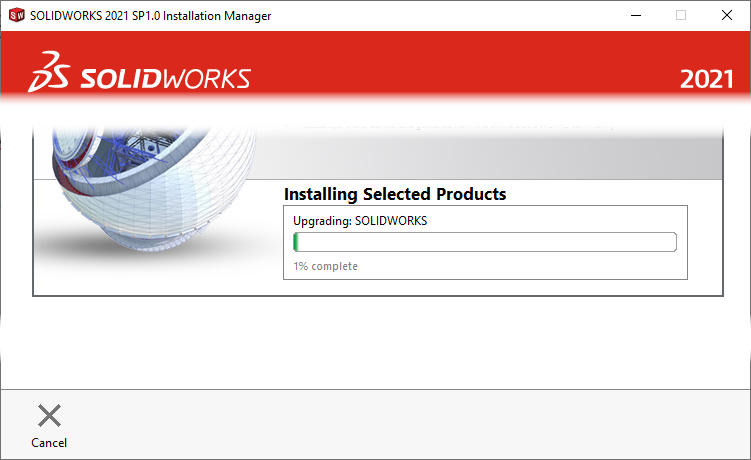Click the SOLIDWORKS logo in red banner

point(139,72)
